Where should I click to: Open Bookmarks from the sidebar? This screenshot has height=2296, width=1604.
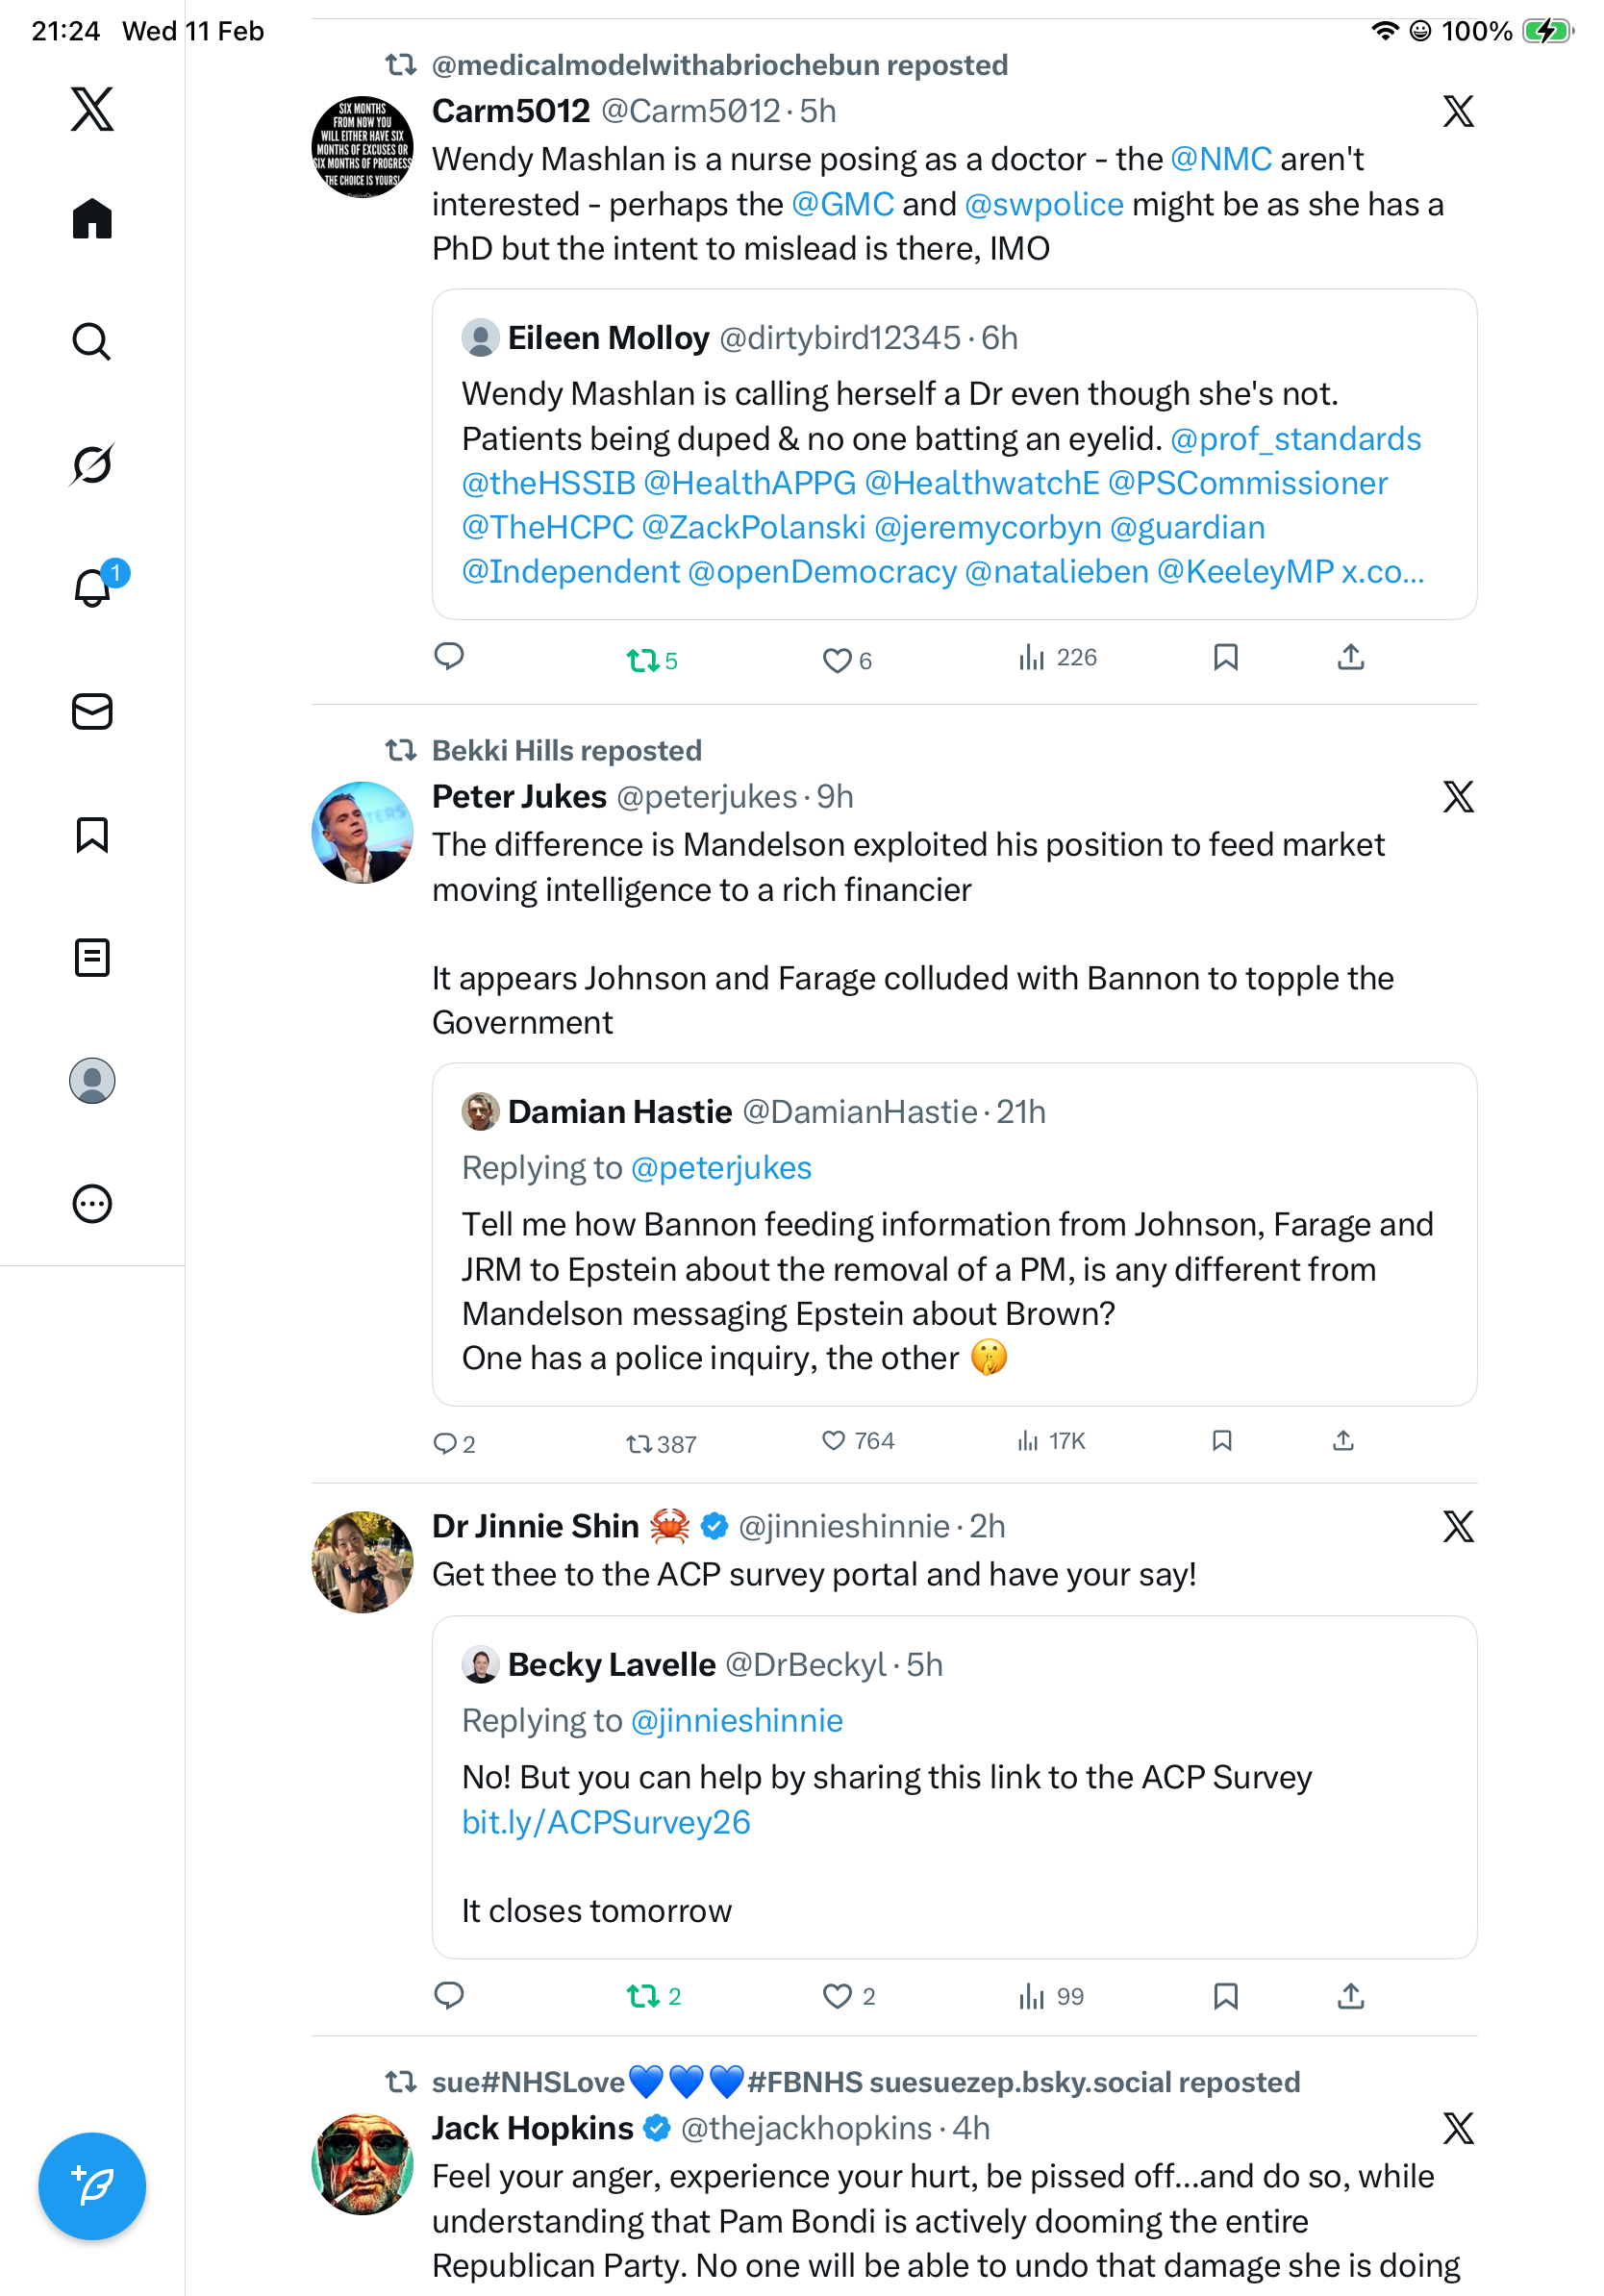point(92,834)
